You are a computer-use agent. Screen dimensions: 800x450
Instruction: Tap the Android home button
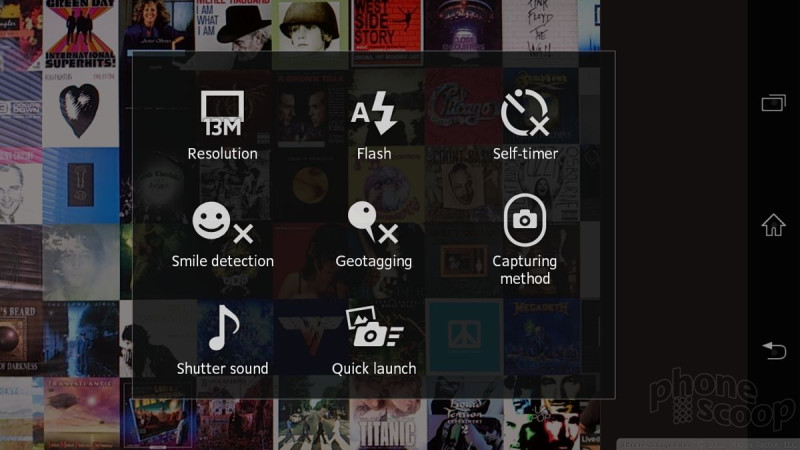pyautogui.click(x=773, y=225)
